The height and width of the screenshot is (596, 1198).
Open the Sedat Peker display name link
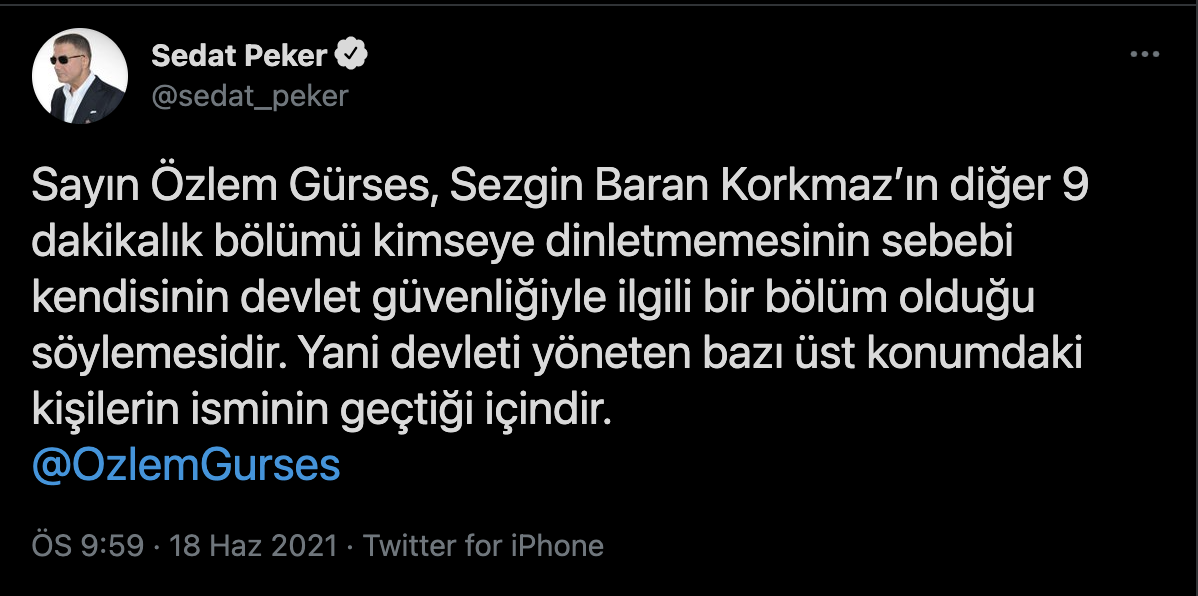[x=239, y=57]
